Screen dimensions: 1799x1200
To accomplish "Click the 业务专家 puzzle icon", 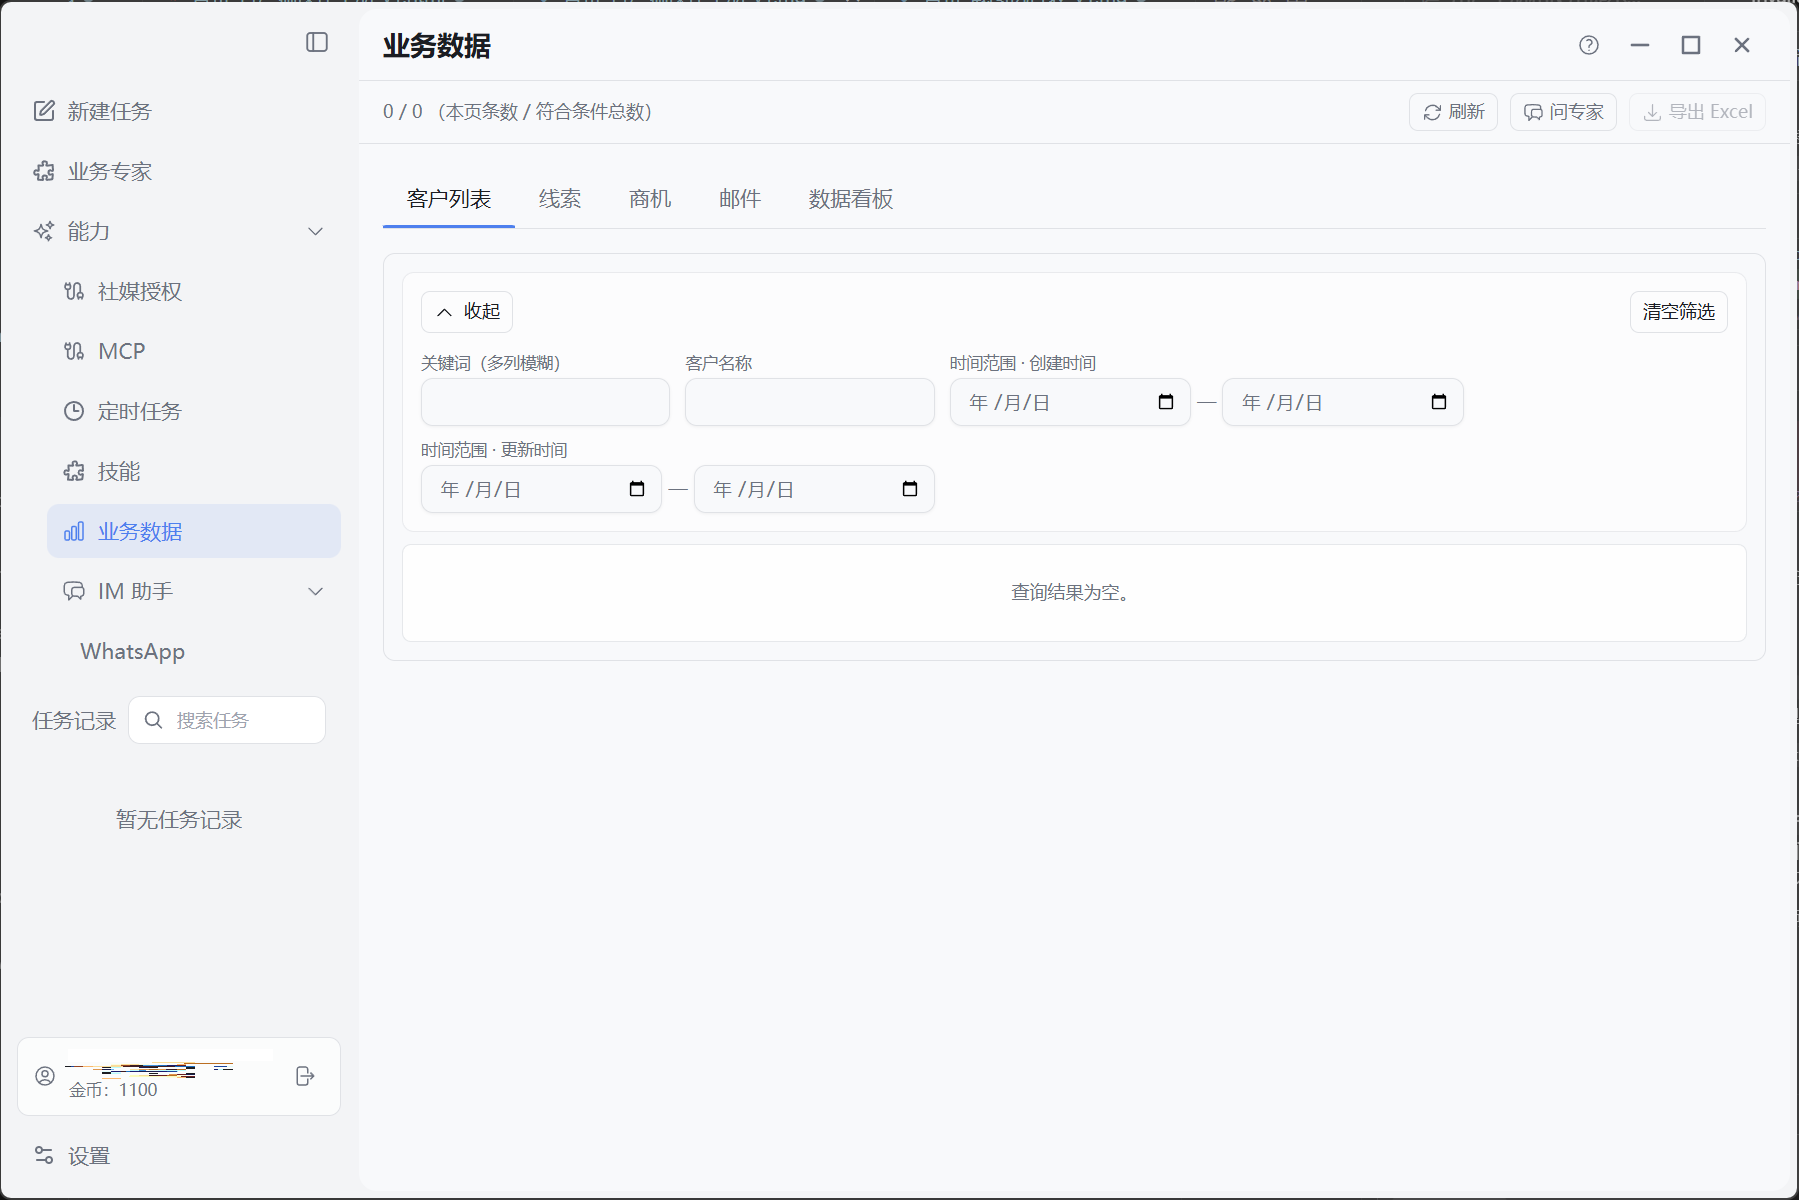I will [44, 171].
